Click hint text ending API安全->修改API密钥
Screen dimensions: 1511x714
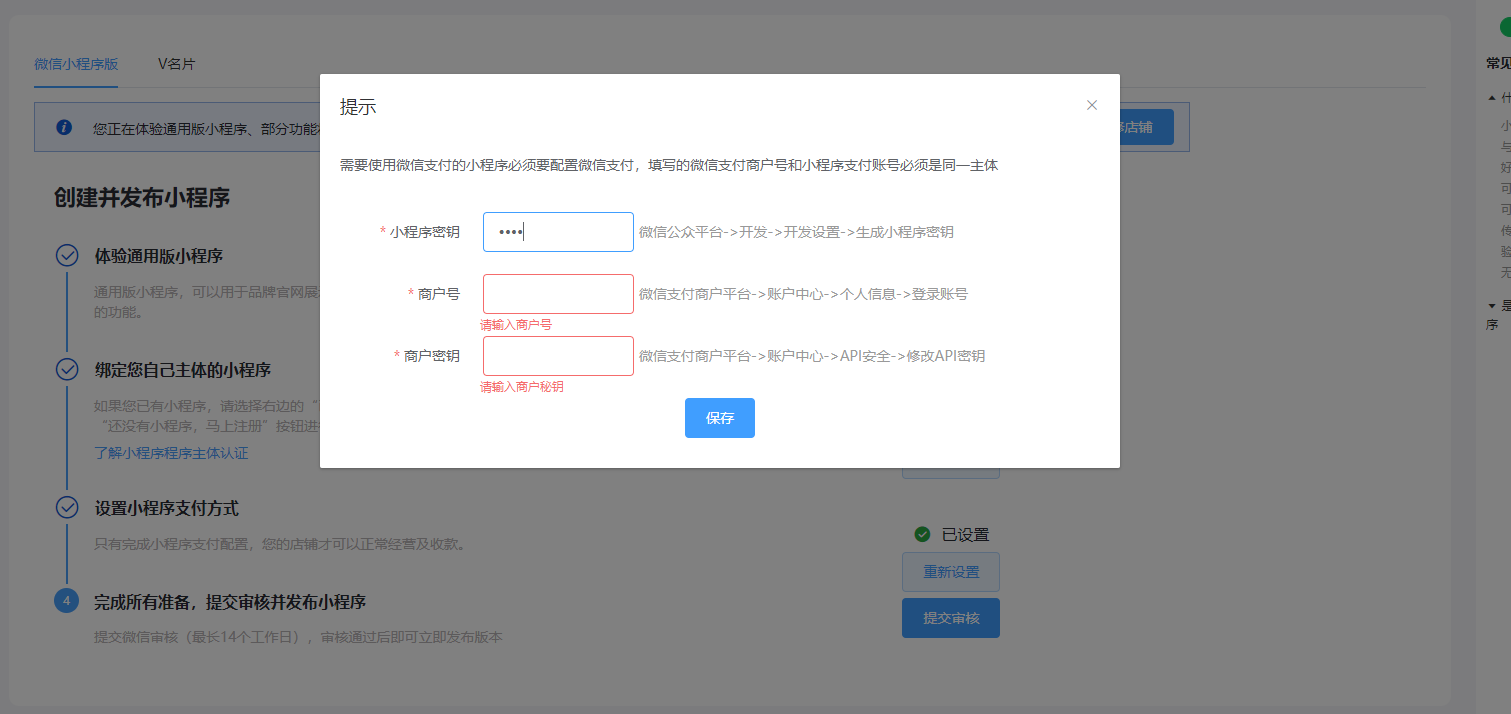[x=812, y=356]
